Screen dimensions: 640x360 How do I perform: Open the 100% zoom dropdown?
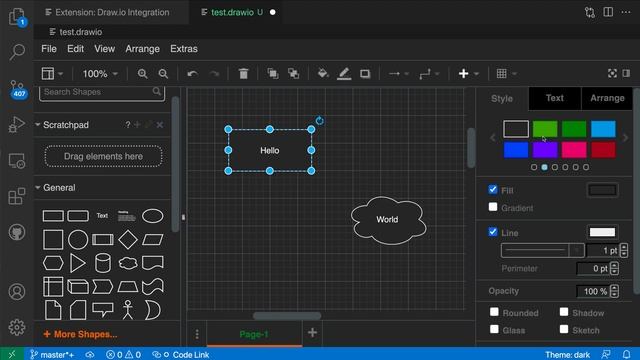pyautogui.click(x=100, y=74)
